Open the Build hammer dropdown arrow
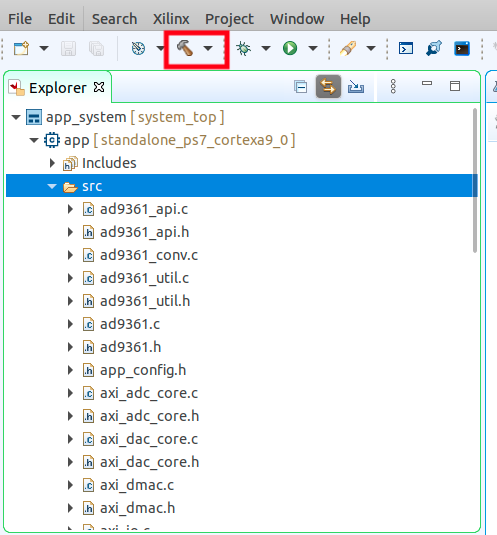This screenshot has height=535, width=497. (x=208, y=48)
